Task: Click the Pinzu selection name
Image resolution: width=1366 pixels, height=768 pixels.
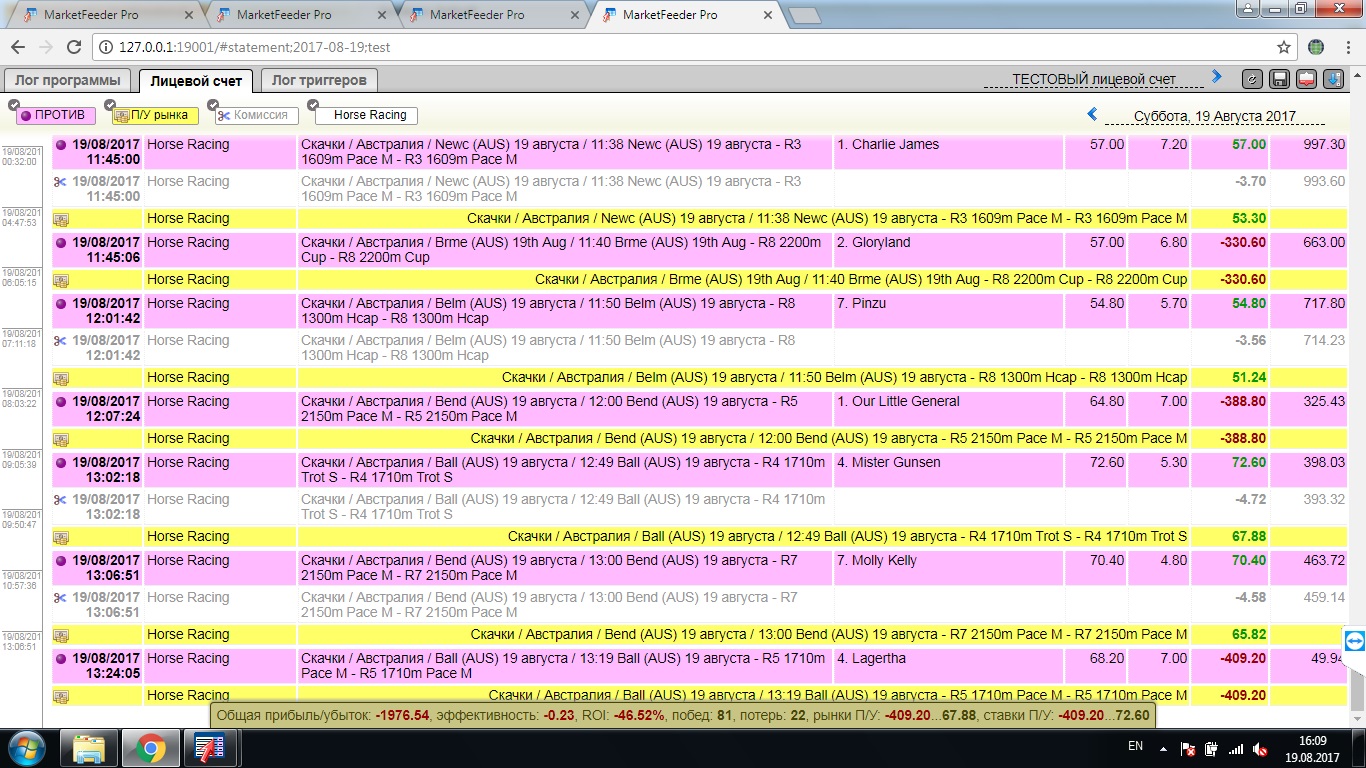Action: pyautogui.click(x=862, y=304)
